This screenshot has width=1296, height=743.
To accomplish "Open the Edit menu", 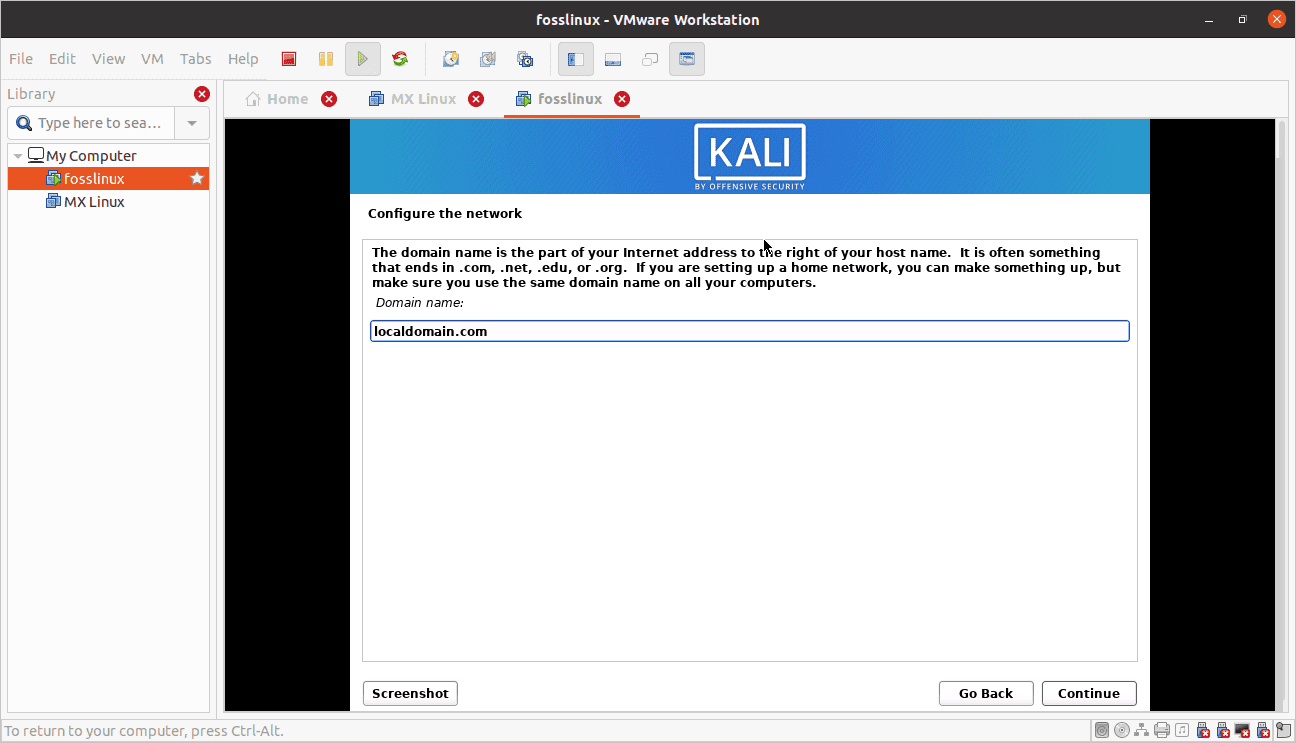I will pos(62,59).
